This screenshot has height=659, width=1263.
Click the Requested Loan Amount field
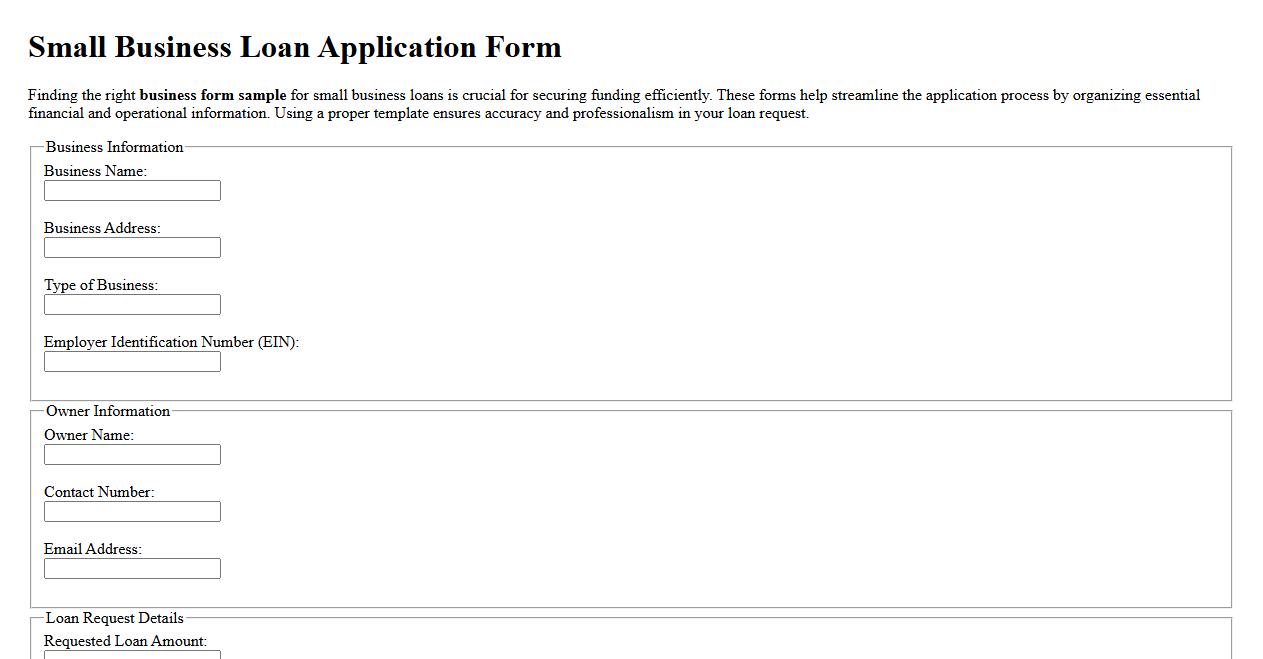click(131, 655)
